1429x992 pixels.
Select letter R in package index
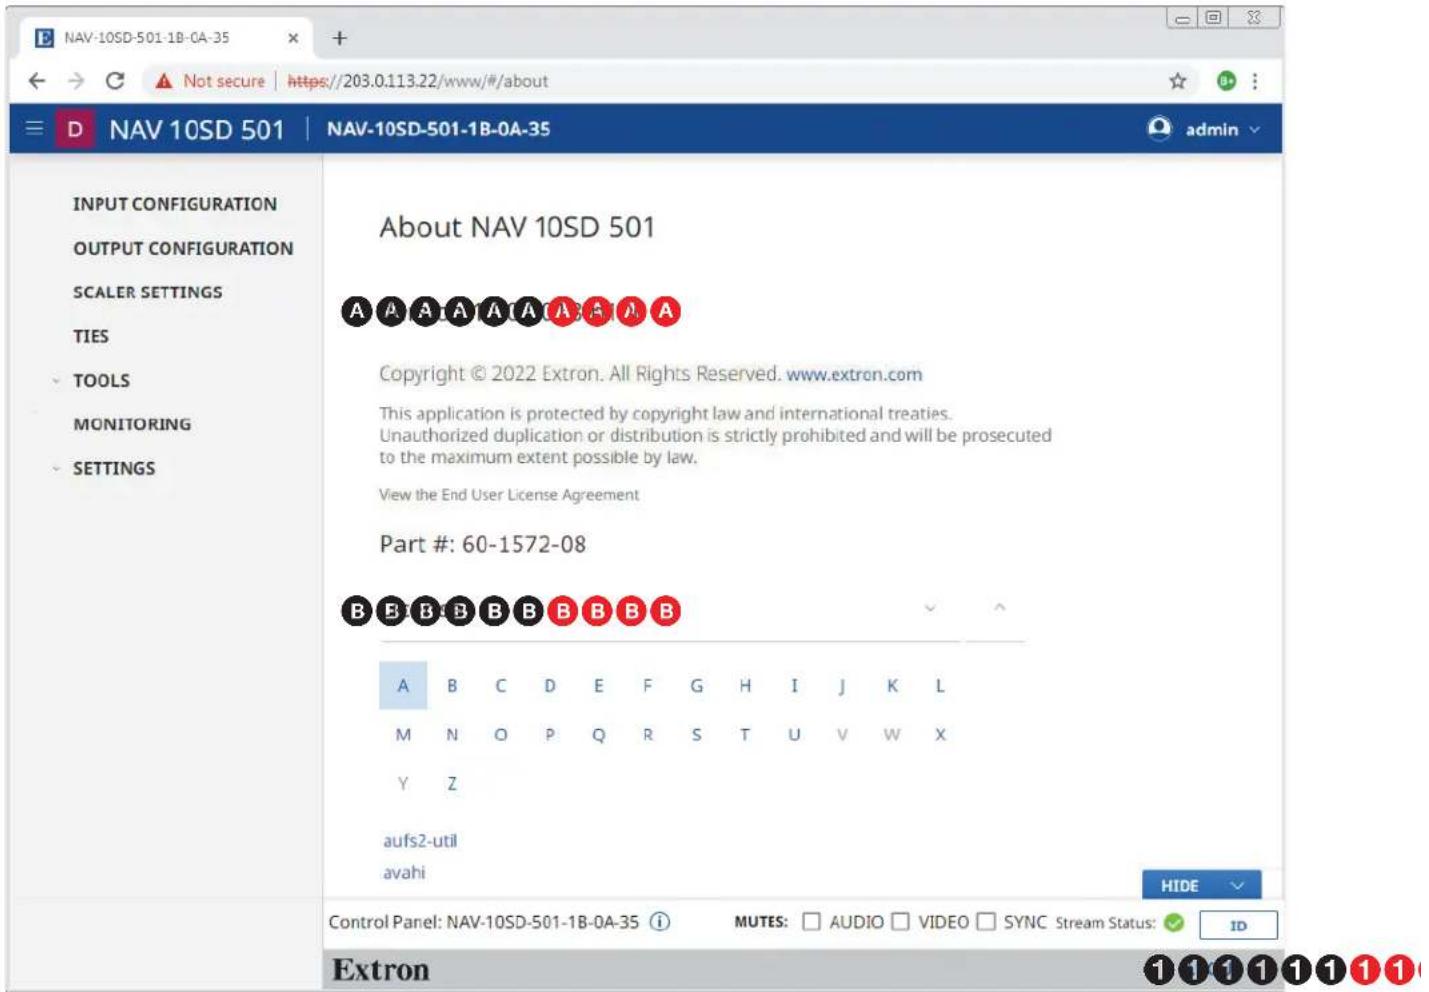click(648, 734)
